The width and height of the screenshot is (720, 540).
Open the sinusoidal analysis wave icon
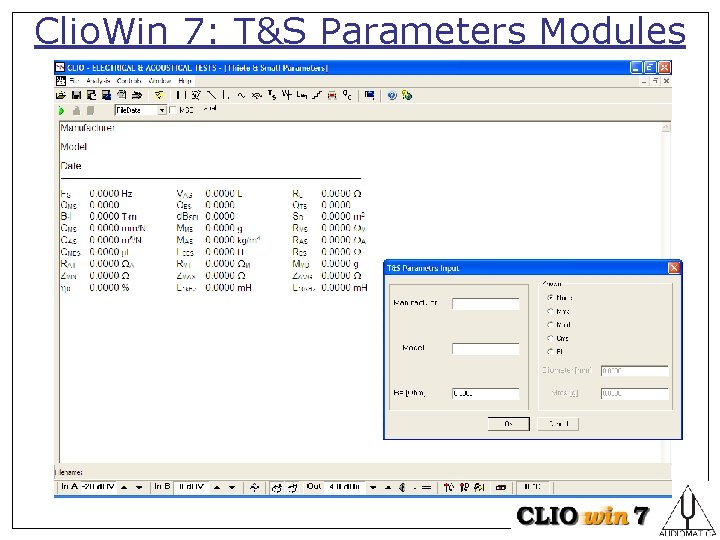point(242,96)
